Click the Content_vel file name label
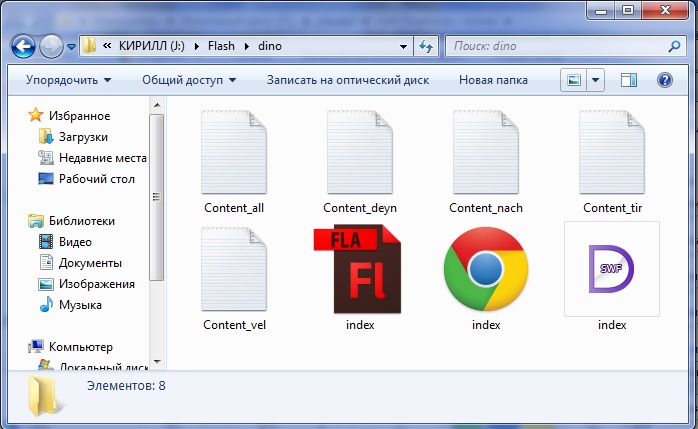 point(234,325)
